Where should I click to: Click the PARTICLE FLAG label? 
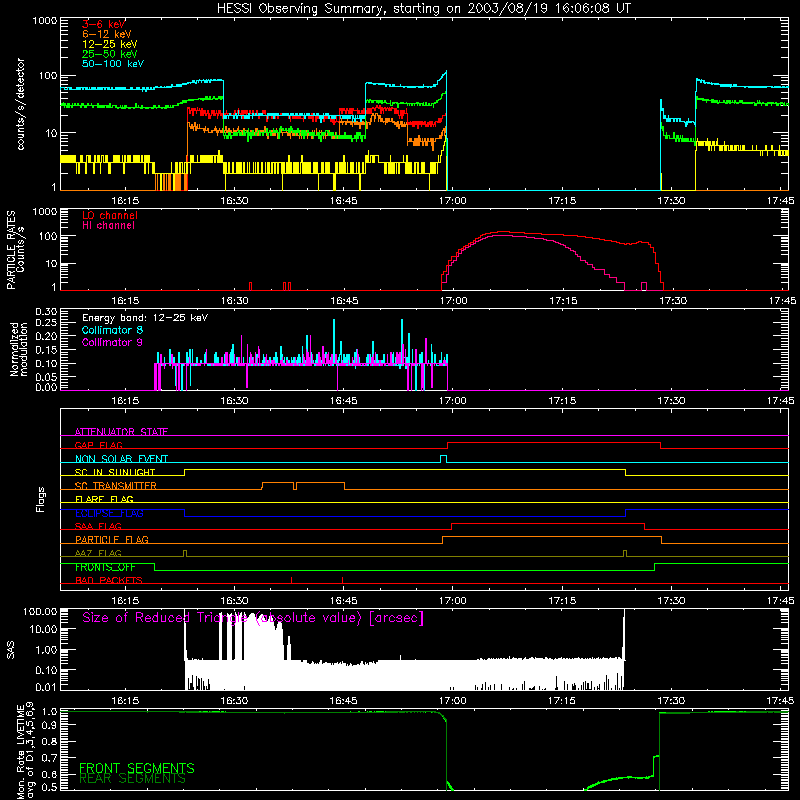click(x=112, y=539)
